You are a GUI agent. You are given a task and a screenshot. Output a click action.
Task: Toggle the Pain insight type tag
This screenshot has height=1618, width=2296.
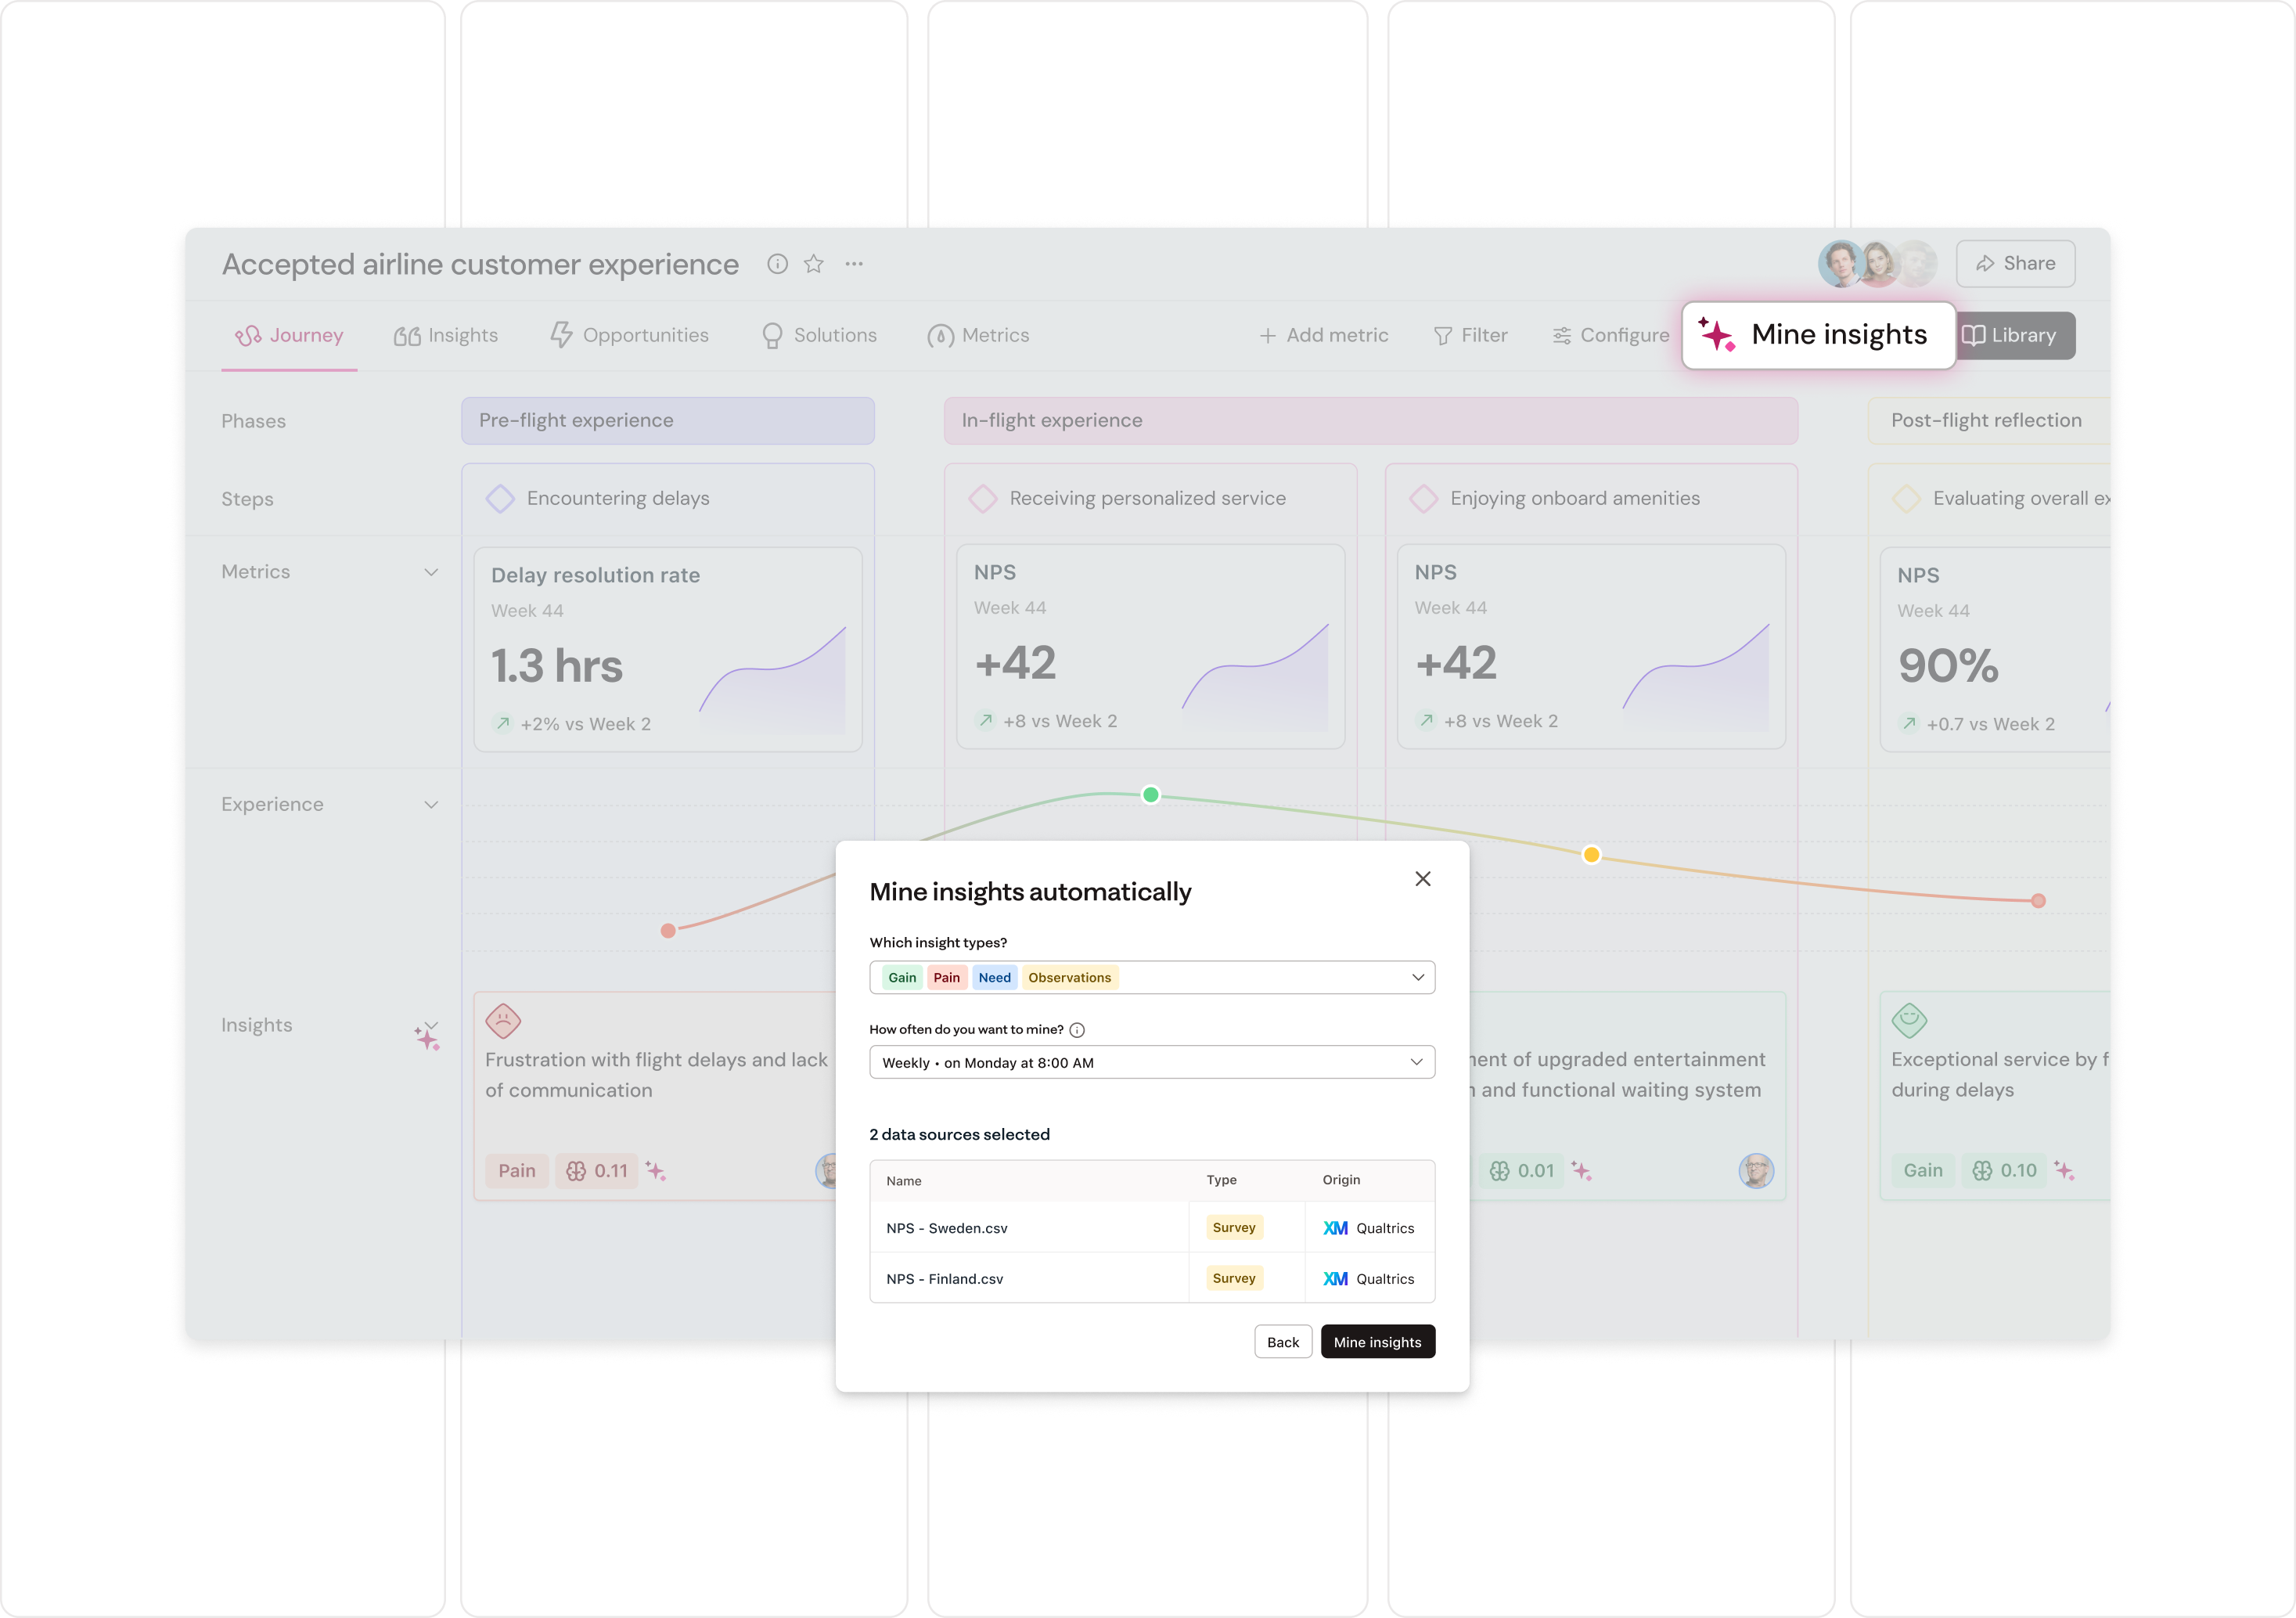(947, 977)
